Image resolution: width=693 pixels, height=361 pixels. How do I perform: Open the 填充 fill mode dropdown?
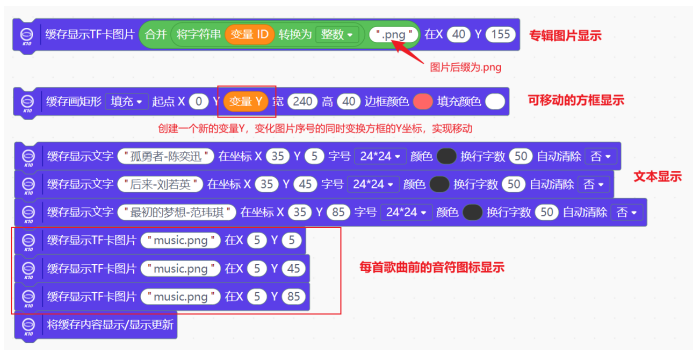pos(126,102)
